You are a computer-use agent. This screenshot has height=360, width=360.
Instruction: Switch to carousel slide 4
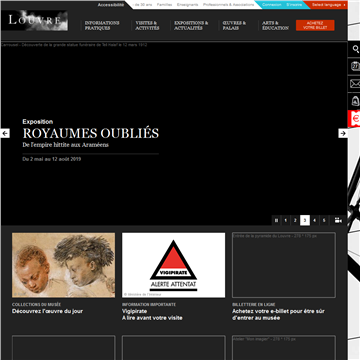pyautogui.click(x=314, y=220)
